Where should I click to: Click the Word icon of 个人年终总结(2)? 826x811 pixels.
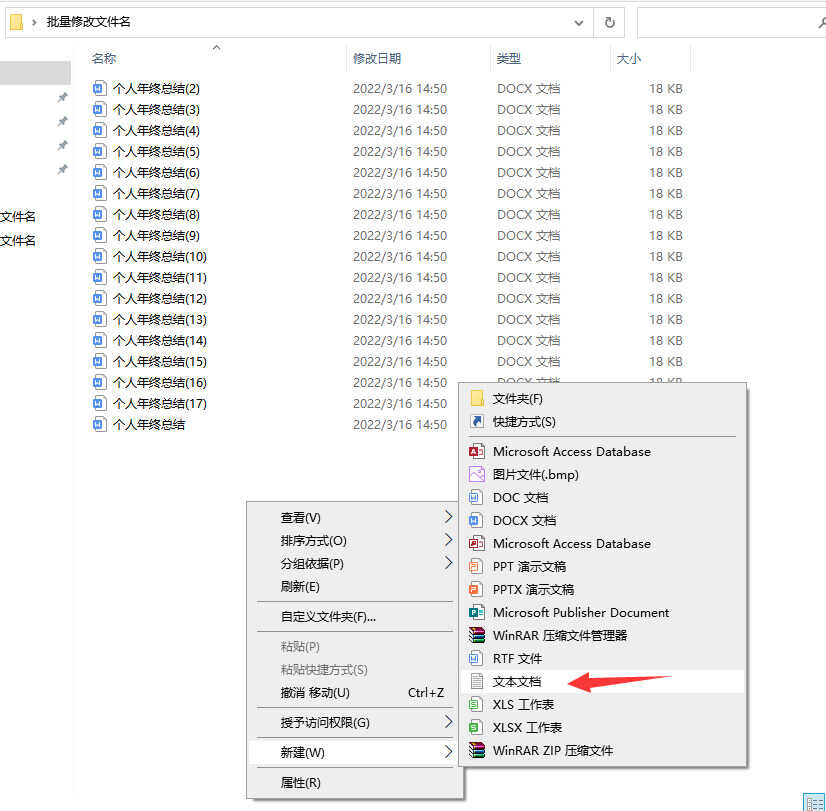pyautogui.click(x=99, y=88)
